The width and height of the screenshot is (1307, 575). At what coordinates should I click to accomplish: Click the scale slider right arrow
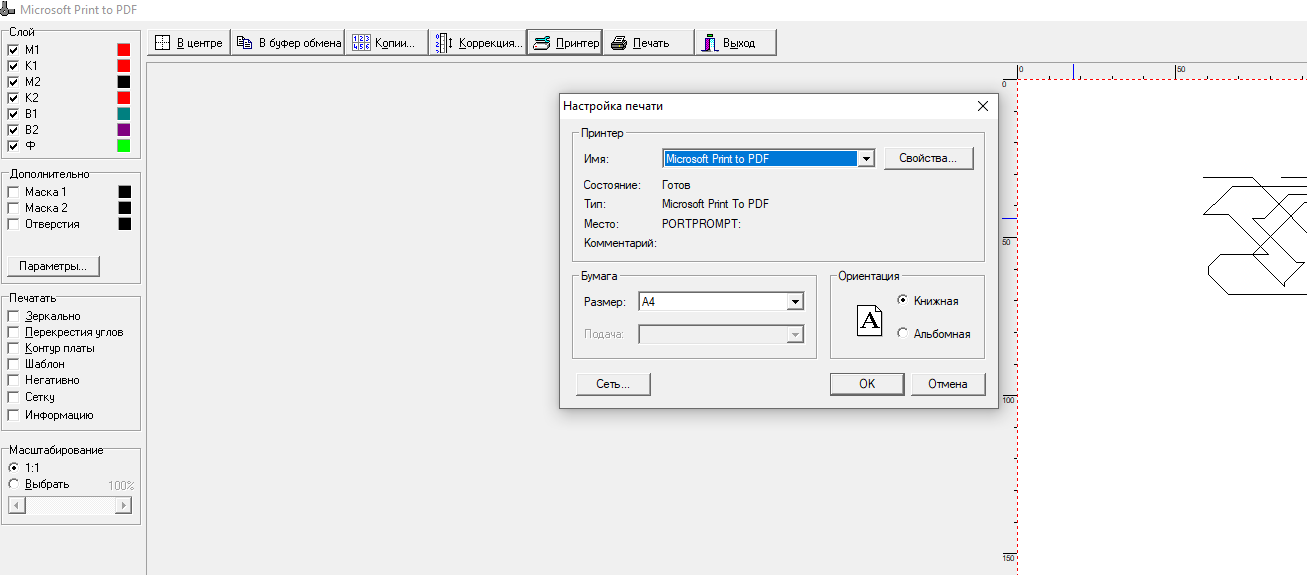tap(124, 506)
